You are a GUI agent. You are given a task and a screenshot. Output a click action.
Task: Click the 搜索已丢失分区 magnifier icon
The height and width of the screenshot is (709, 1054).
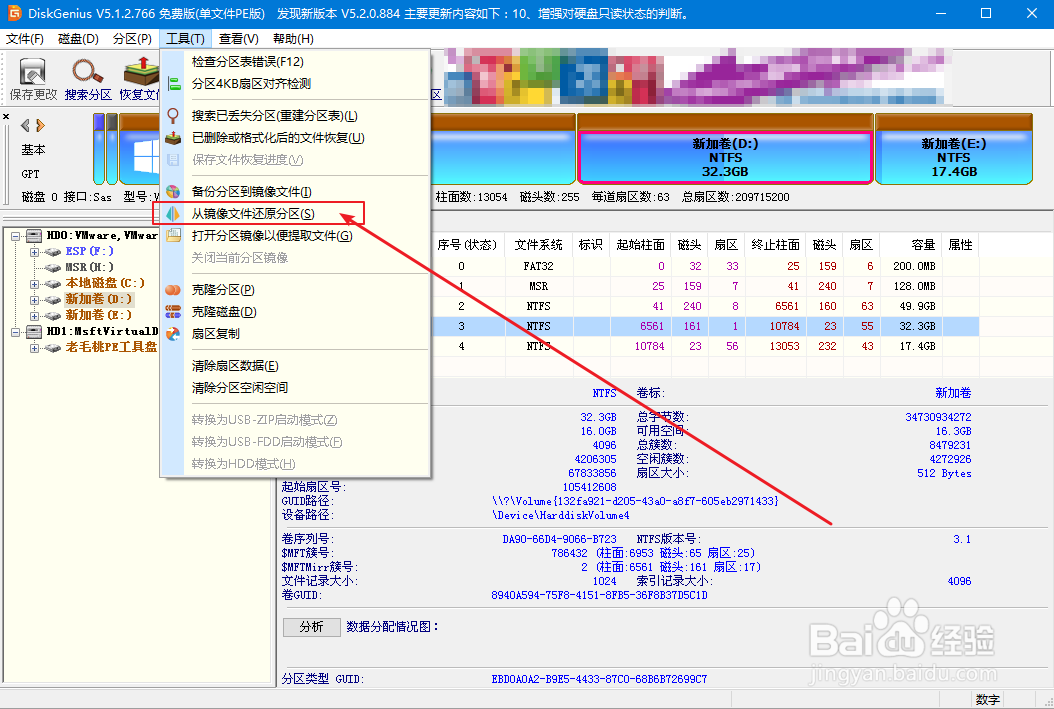point(173,116)
